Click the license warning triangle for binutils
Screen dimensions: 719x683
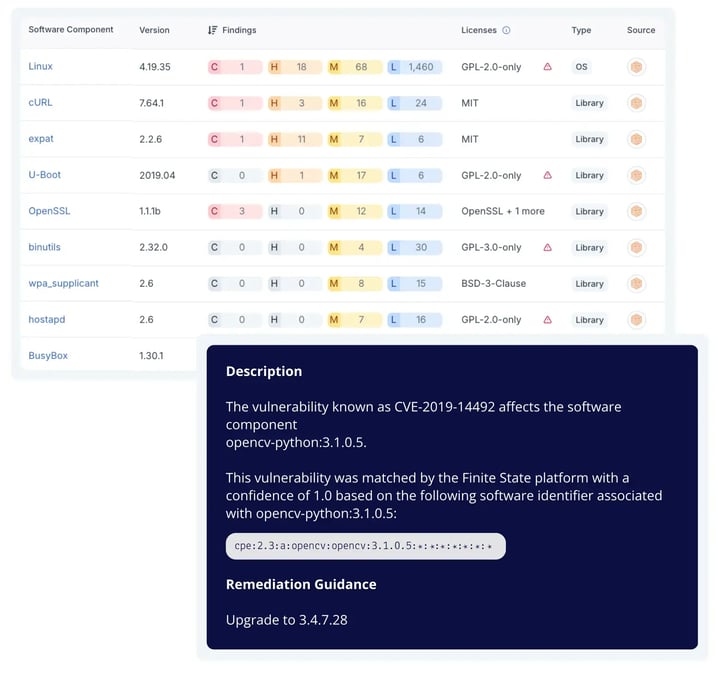tap(547, 247)
